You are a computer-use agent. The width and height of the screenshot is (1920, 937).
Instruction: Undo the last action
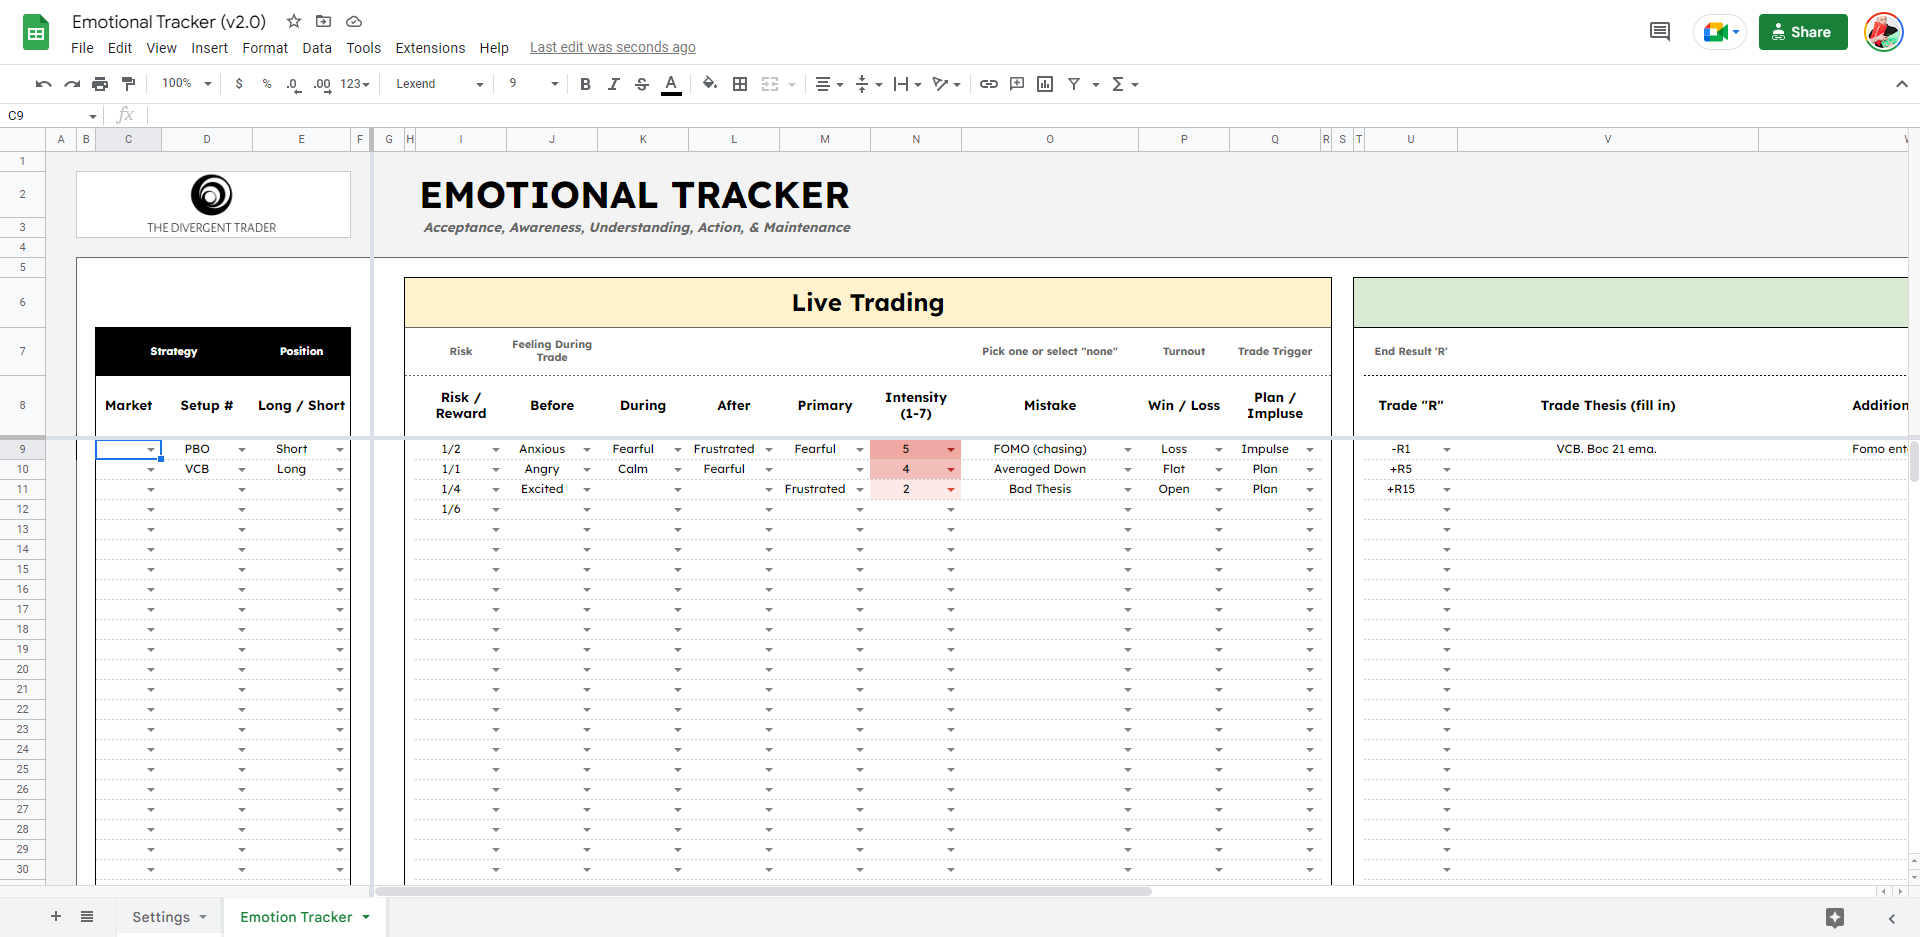[x=43, y=84]
